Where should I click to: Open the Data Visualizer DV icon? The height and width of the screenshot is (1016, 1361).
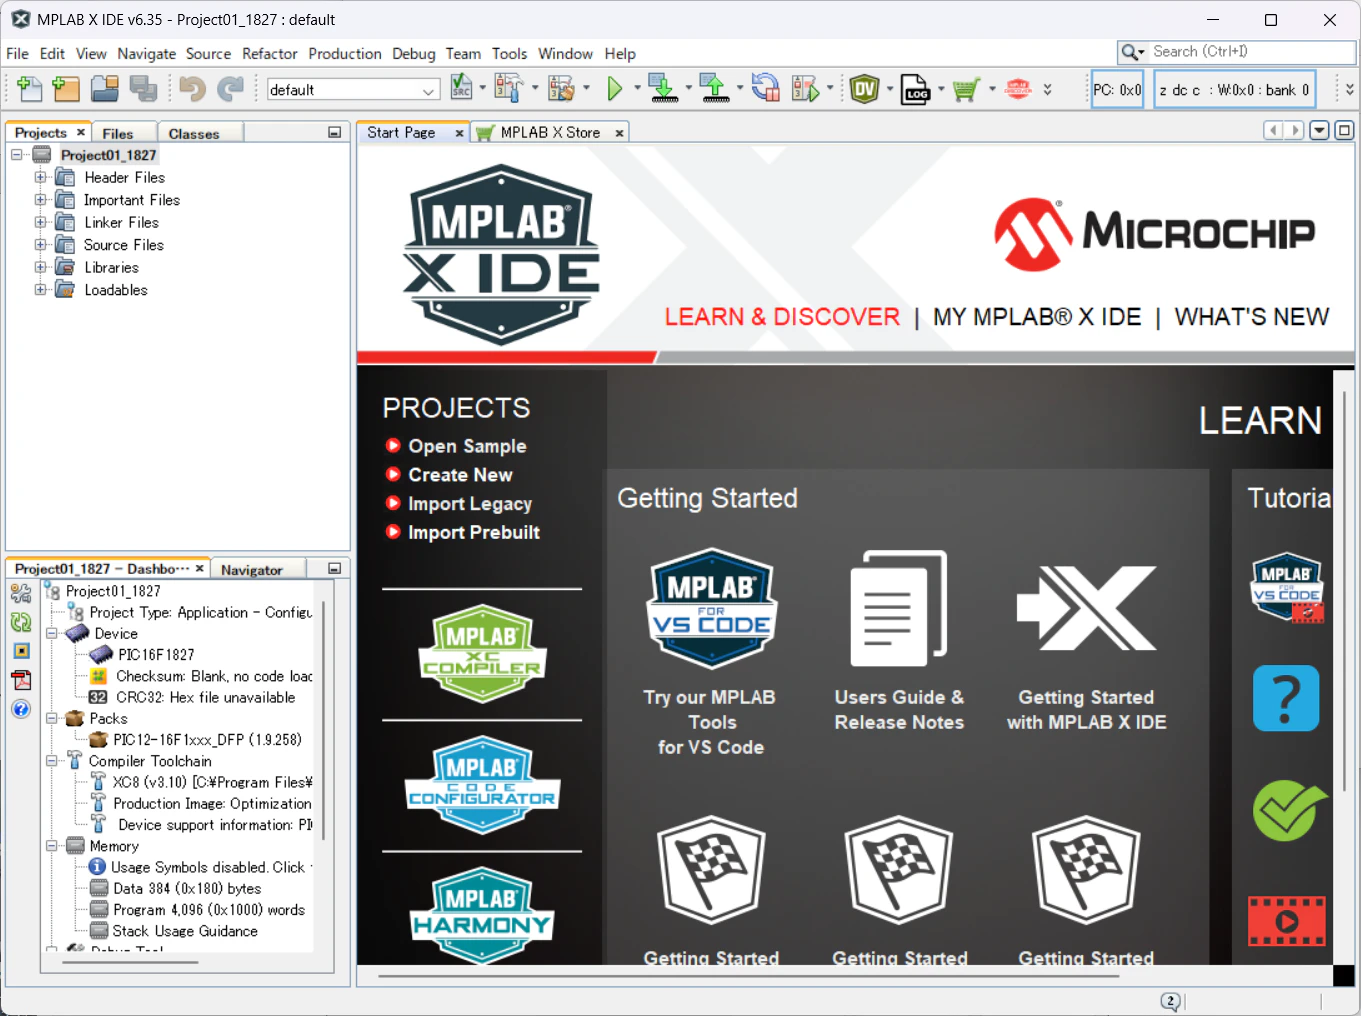point(865,89)
